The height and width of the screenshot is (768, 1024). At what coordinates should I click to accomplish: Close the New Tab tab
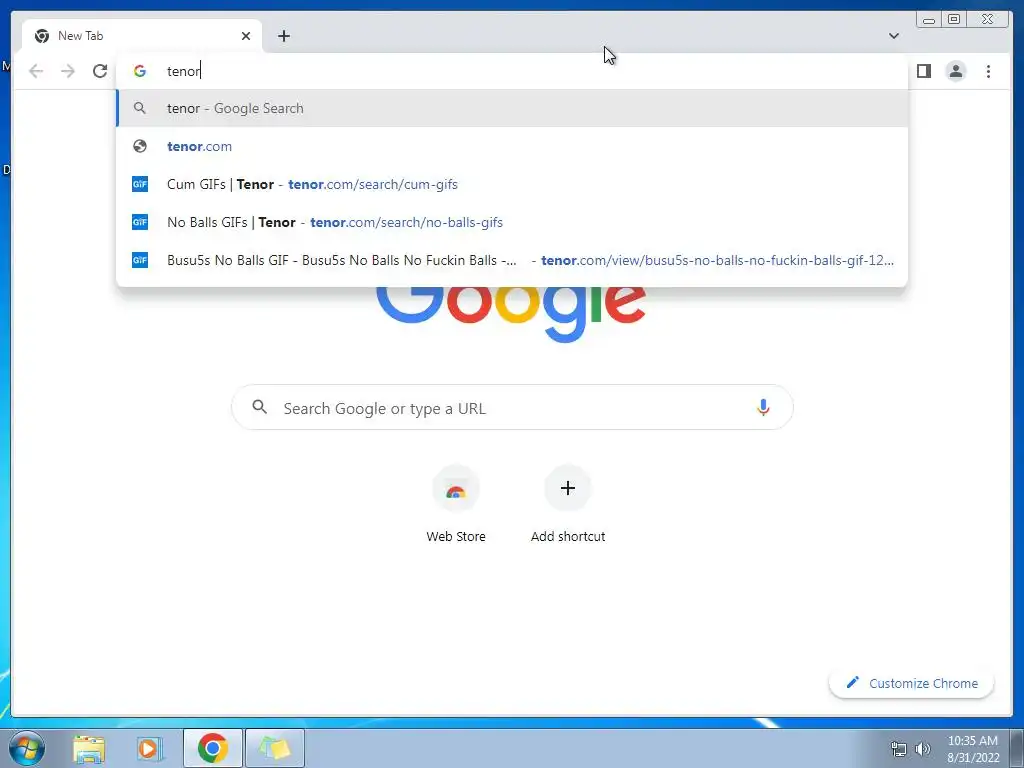(246, 36)
